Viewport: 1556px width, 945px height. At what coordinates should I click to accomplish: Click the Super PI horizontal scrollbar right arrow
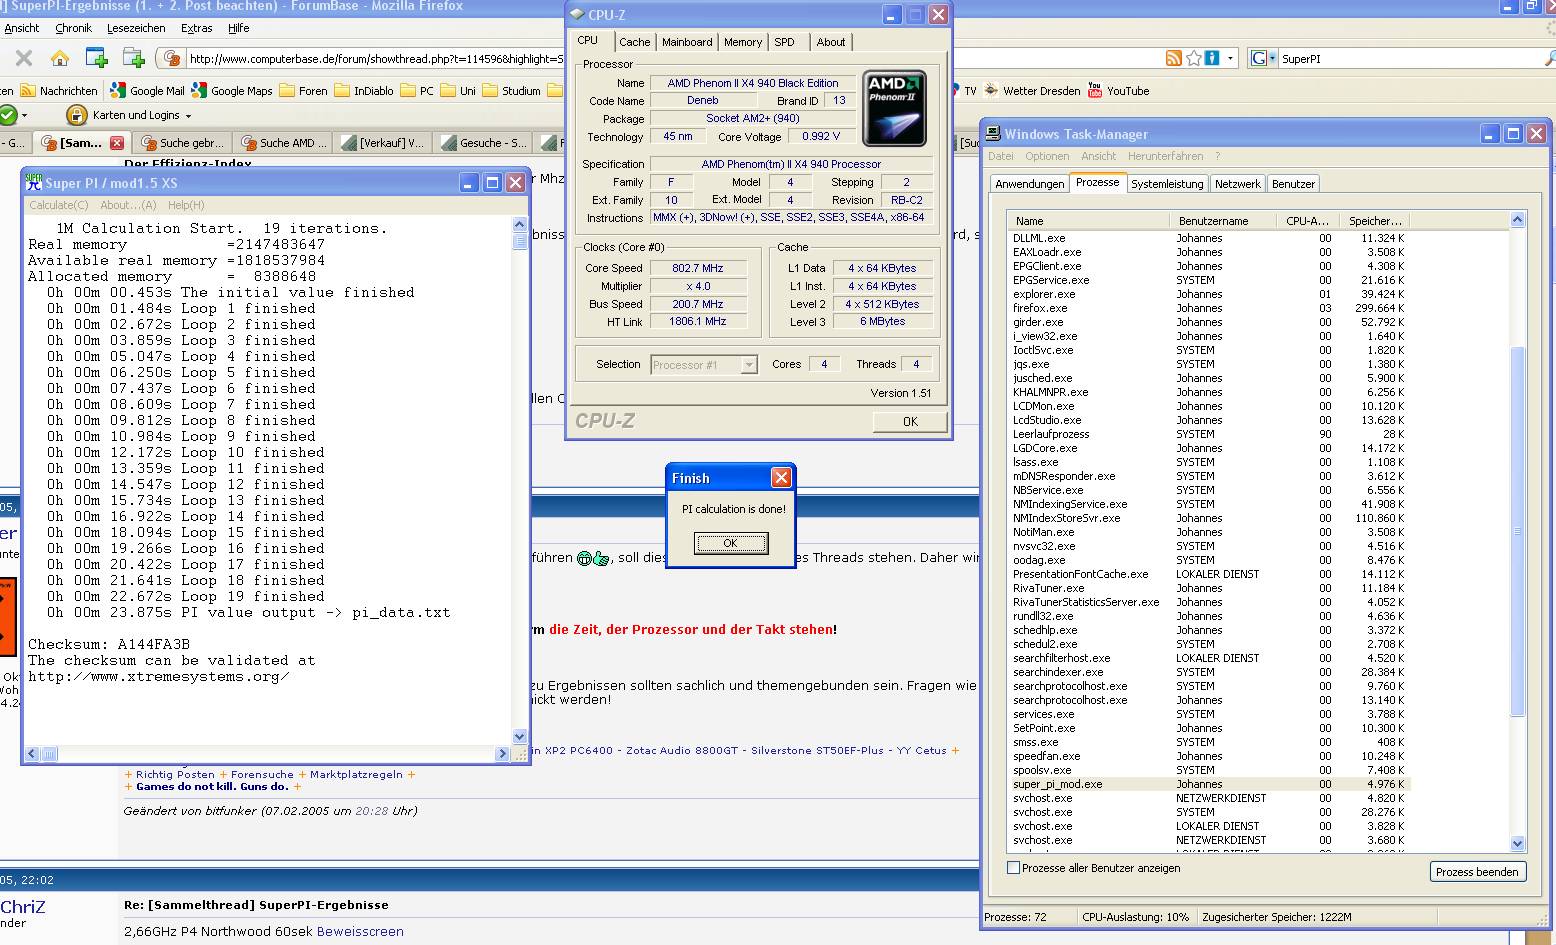(502, 754)
